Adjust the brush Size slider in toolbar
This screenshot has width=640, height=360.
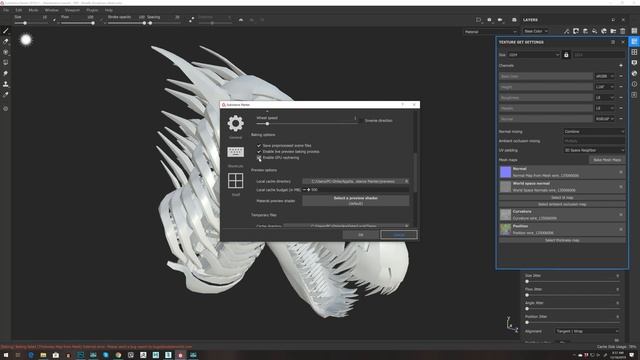[31, 23]
